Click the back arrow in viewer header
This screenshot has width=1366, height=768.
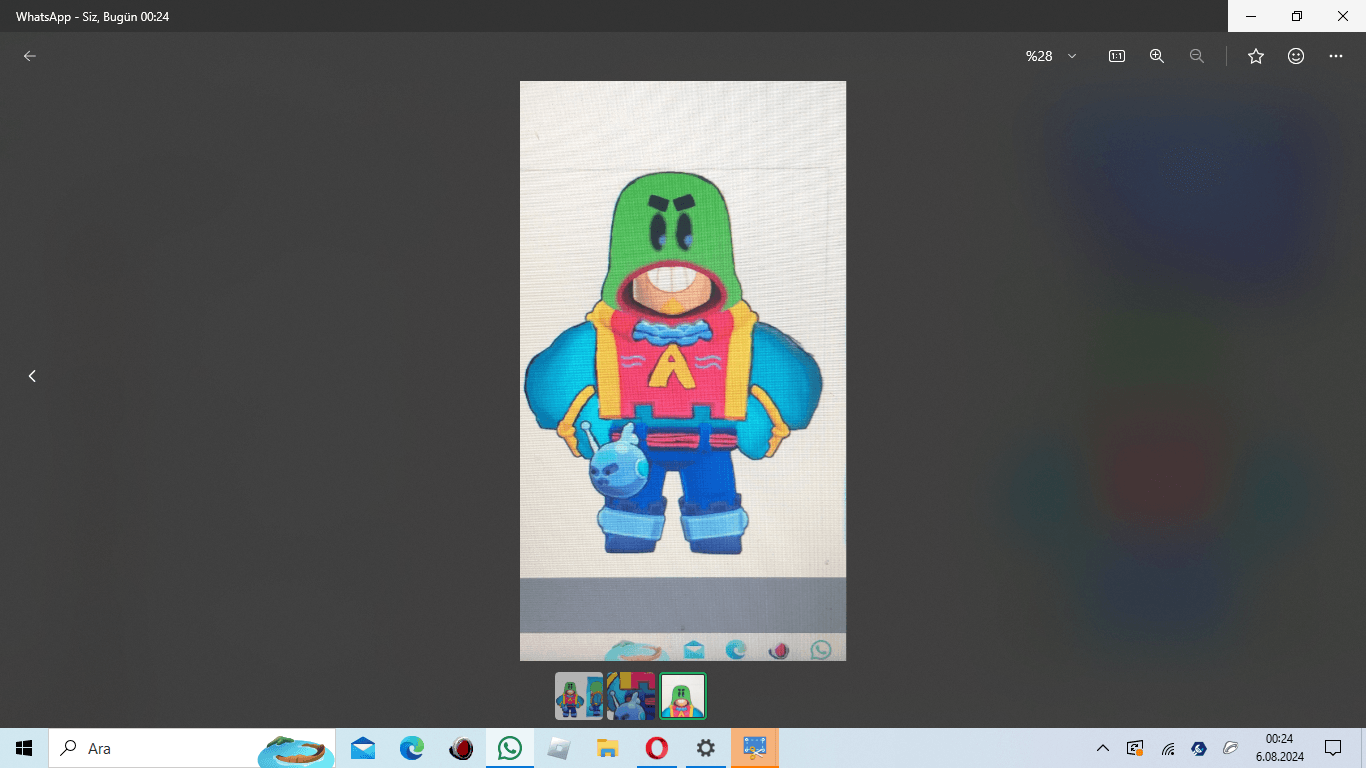30,56
